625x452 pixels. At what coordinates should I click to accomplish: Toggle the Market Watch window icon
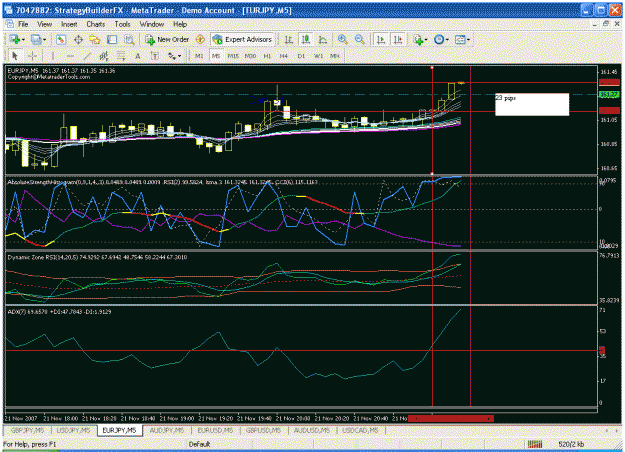[x=61, y=39]
